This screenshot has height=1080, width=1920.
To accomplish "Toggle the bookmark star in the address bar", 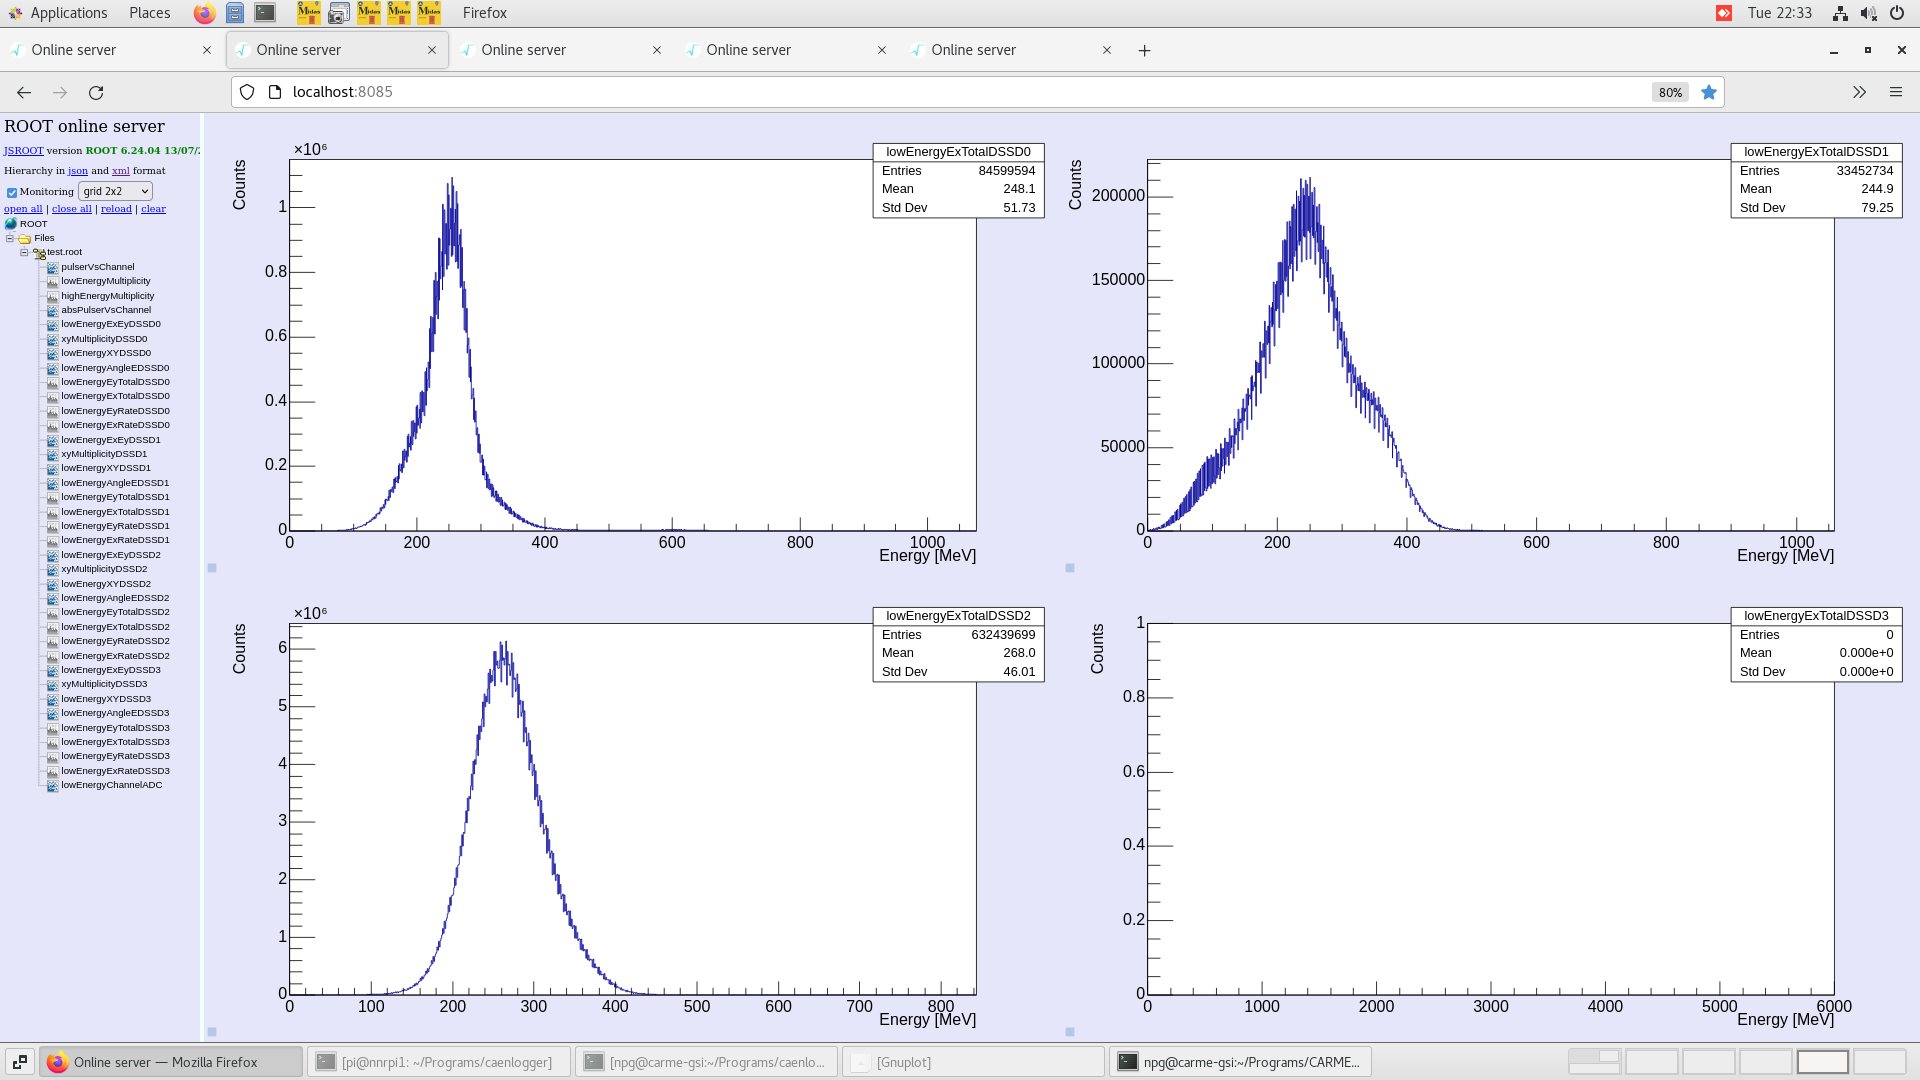I will coord(1709,92).
